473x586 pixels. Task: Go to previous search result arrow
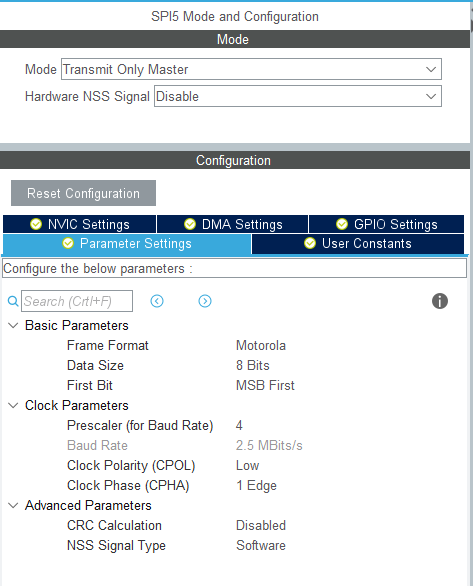pyautogui.click(x=157, y=301)
